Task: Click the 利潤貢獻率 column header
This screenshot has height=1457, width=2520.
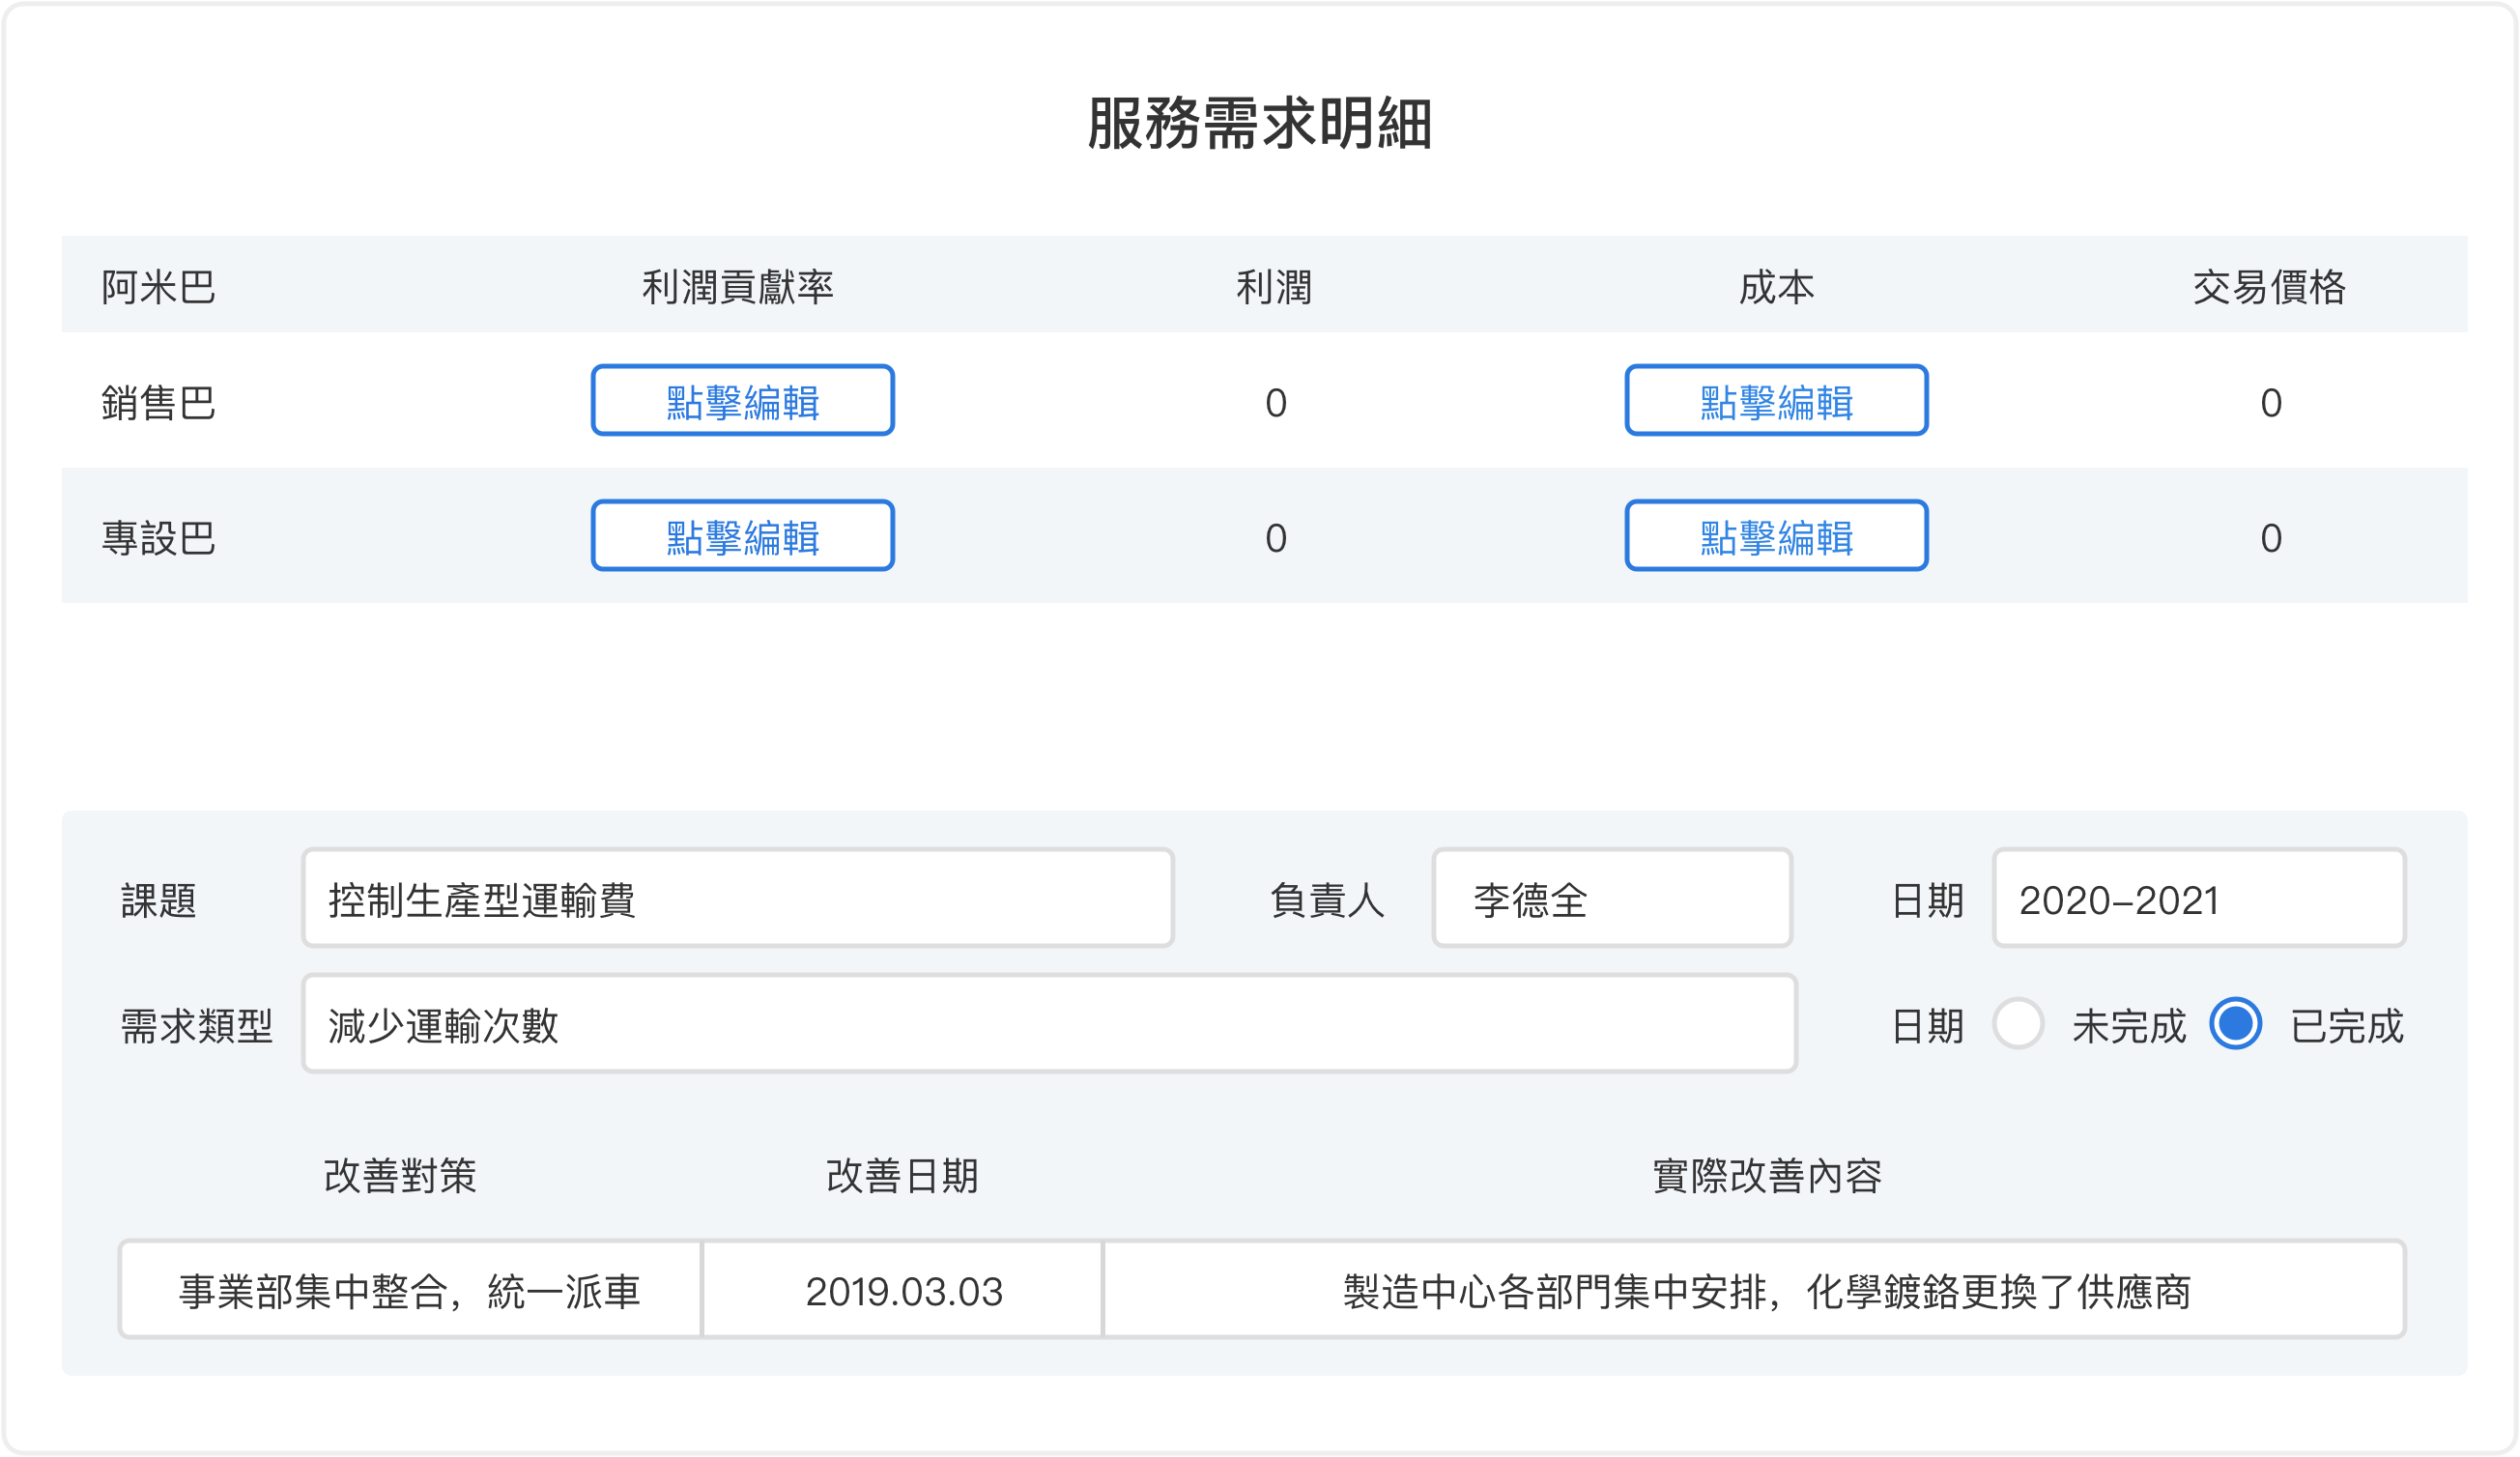Action: pyautogui.click(x=738, y=287)
